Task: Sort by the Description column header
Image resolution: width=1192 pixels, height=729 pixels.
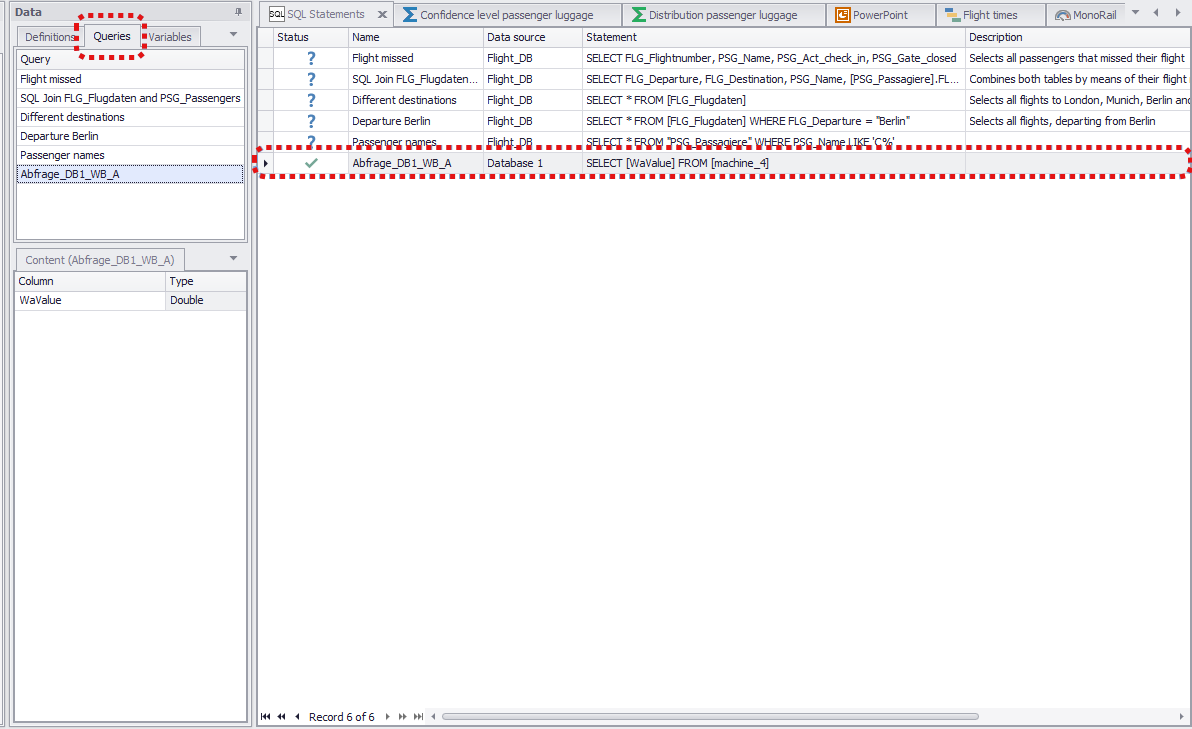Action: (1078, 37)
